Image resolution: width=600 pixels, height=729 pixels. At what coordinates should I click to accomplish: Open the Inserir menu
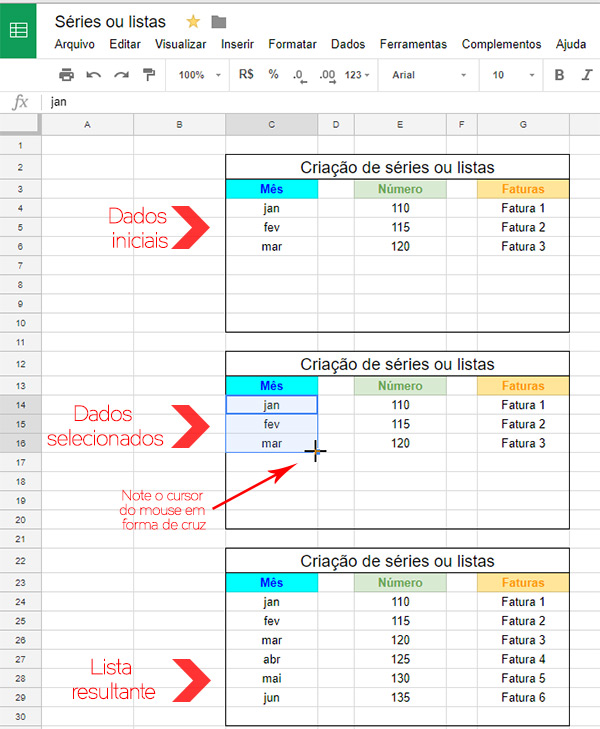(x=237, y=44)
